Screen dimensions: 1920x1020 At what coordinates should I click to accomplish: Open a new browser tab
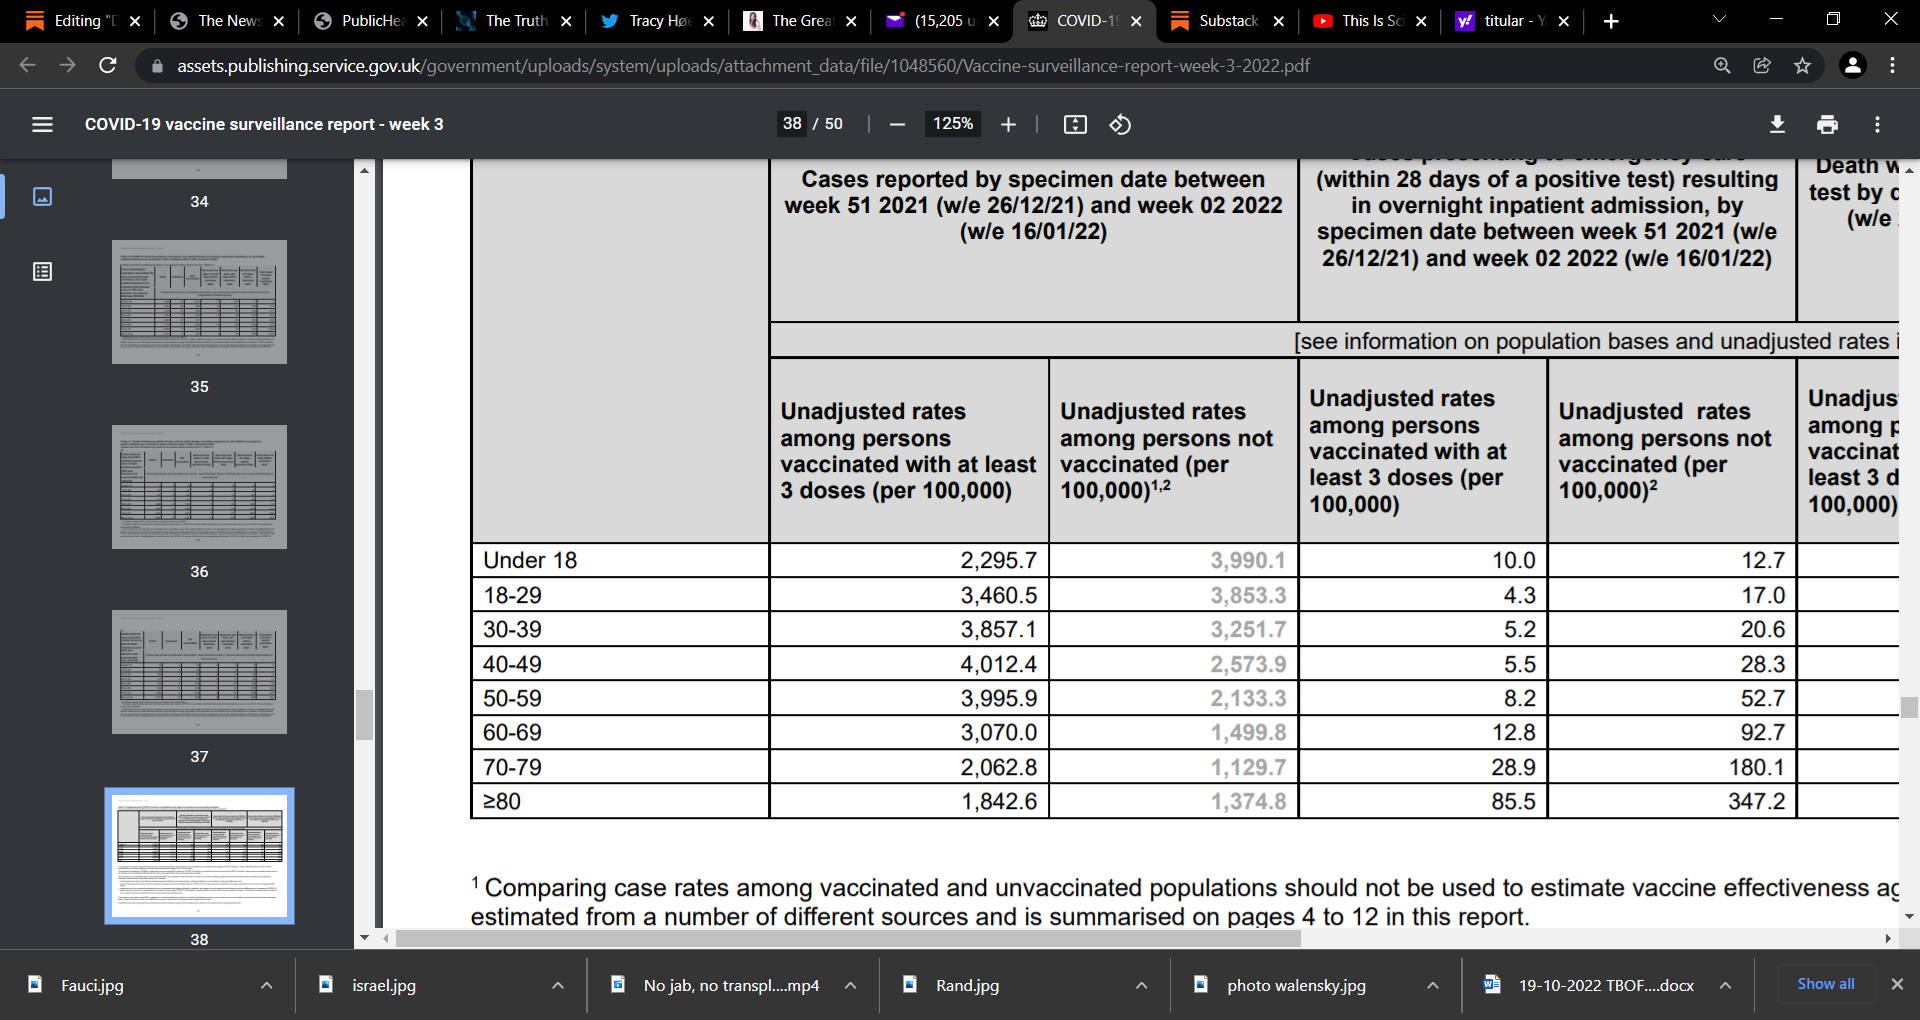[1611, 21]
